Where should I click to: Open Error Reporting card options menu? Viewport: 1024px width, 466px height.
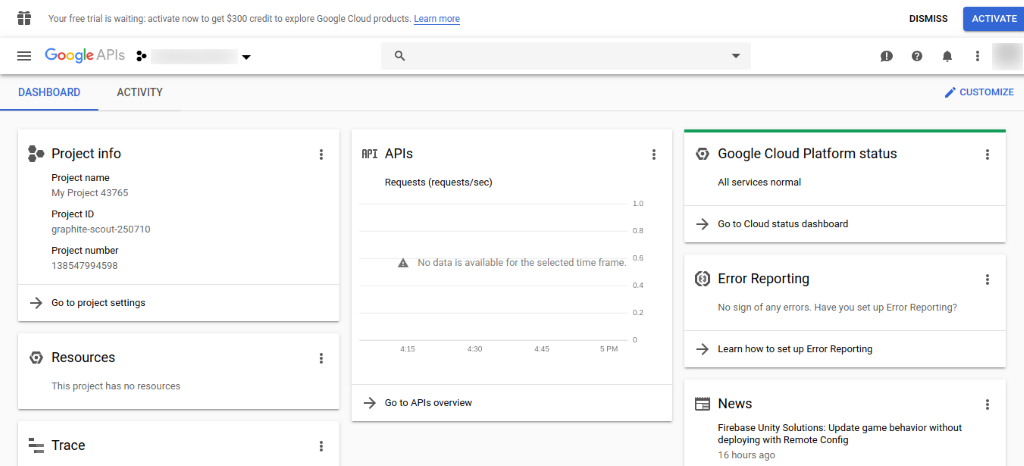987,279
